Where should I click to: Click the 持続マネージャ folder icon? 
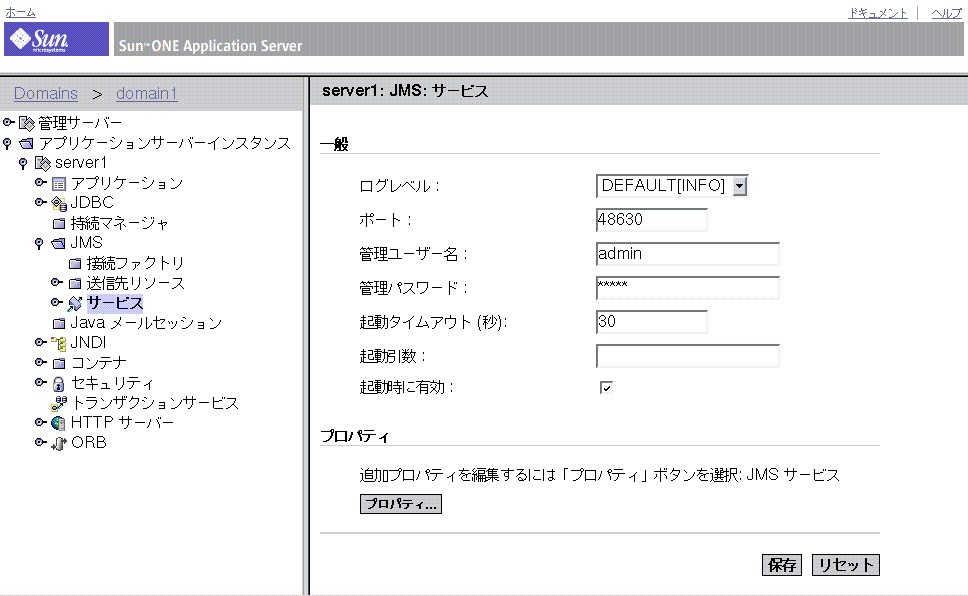[x=59, y=224]
